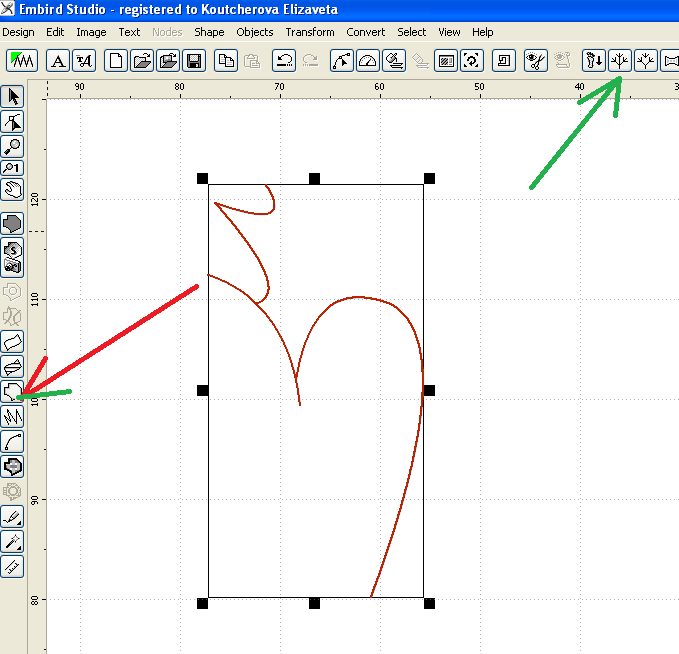
Task: Click the measure ruler tool
Action: tap(13, 566)
